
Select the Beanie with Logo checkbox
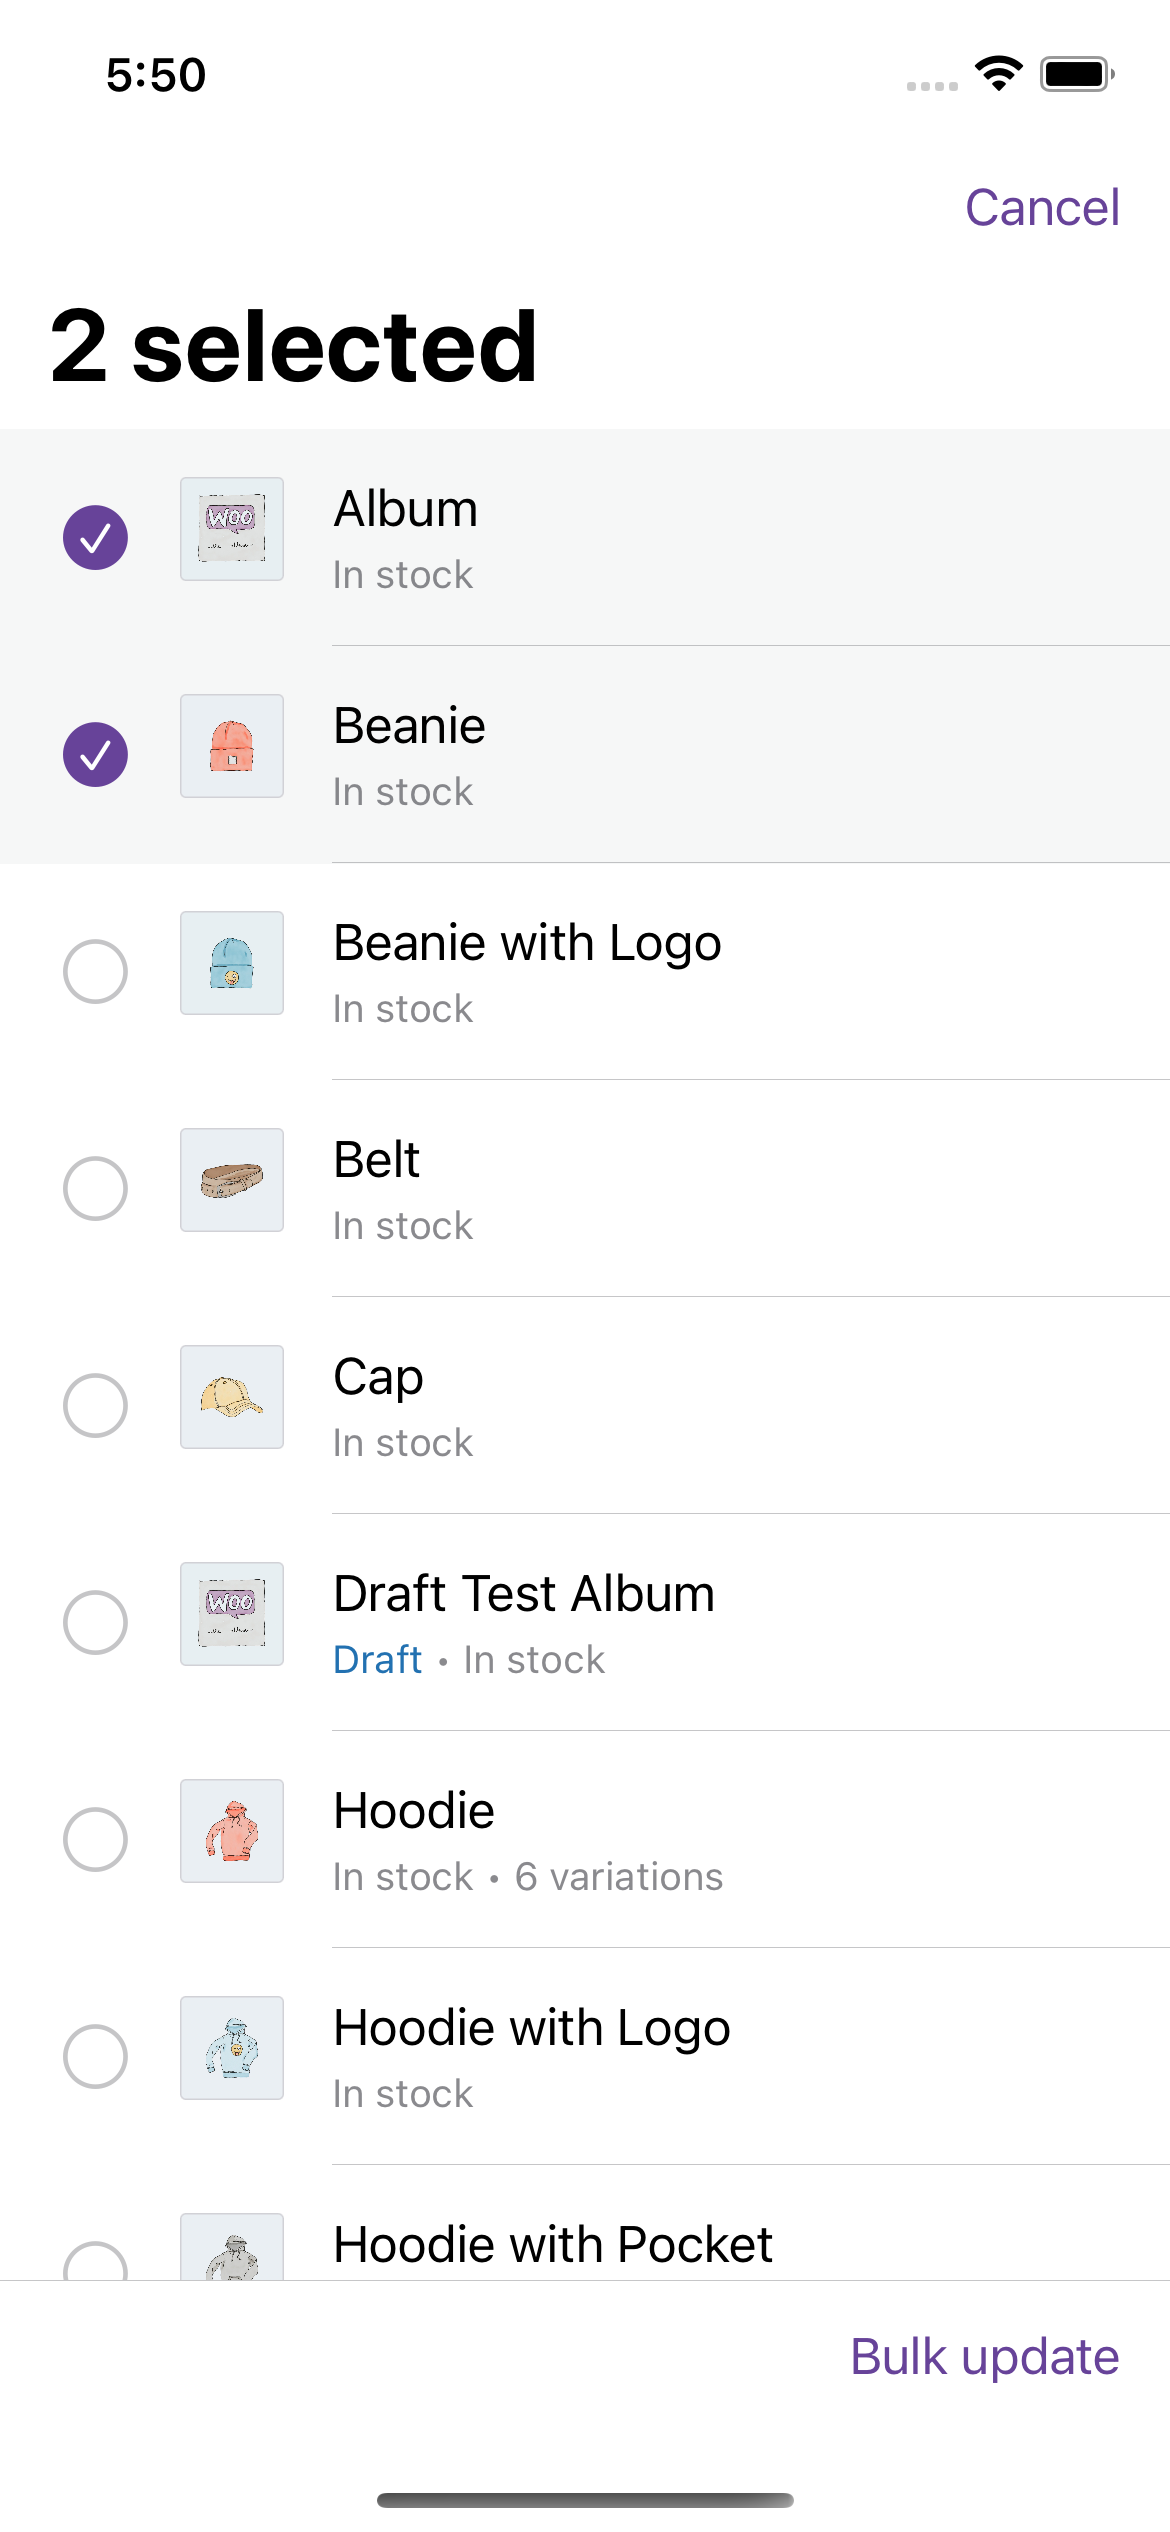[95, 971]
